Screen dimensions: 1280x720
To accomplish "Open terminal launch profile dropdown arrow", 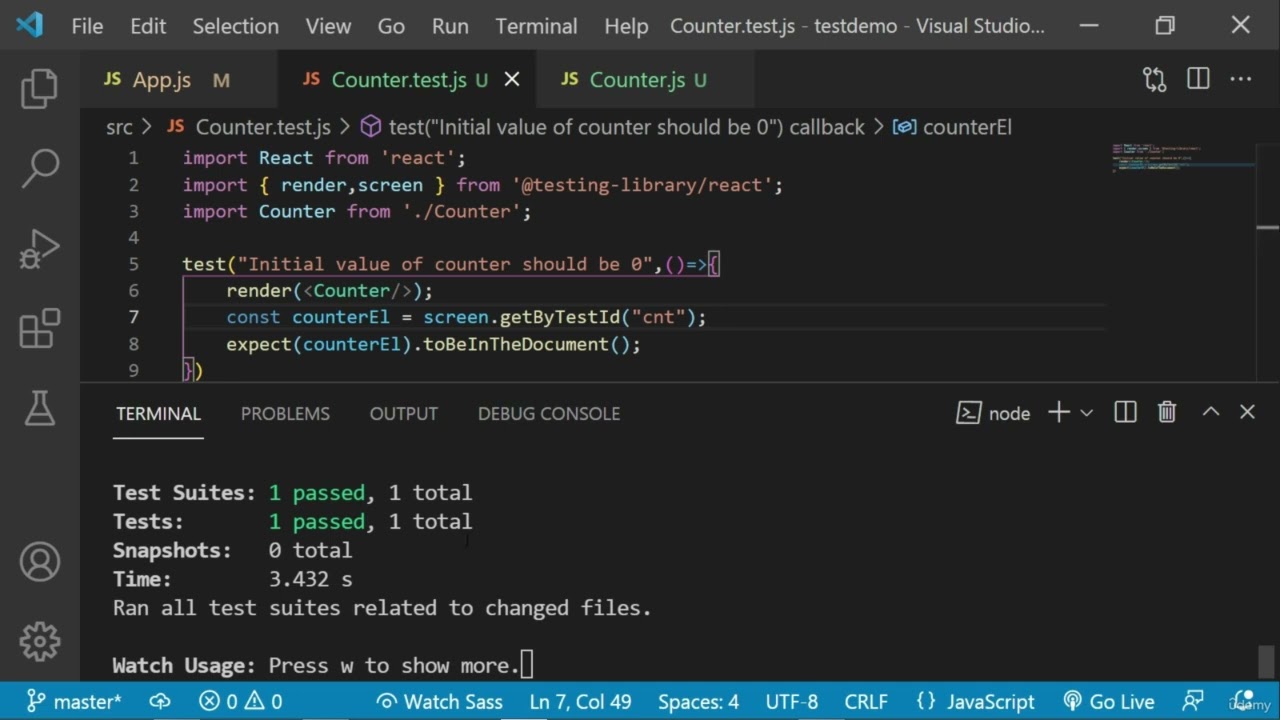I will click(1086, 413).
